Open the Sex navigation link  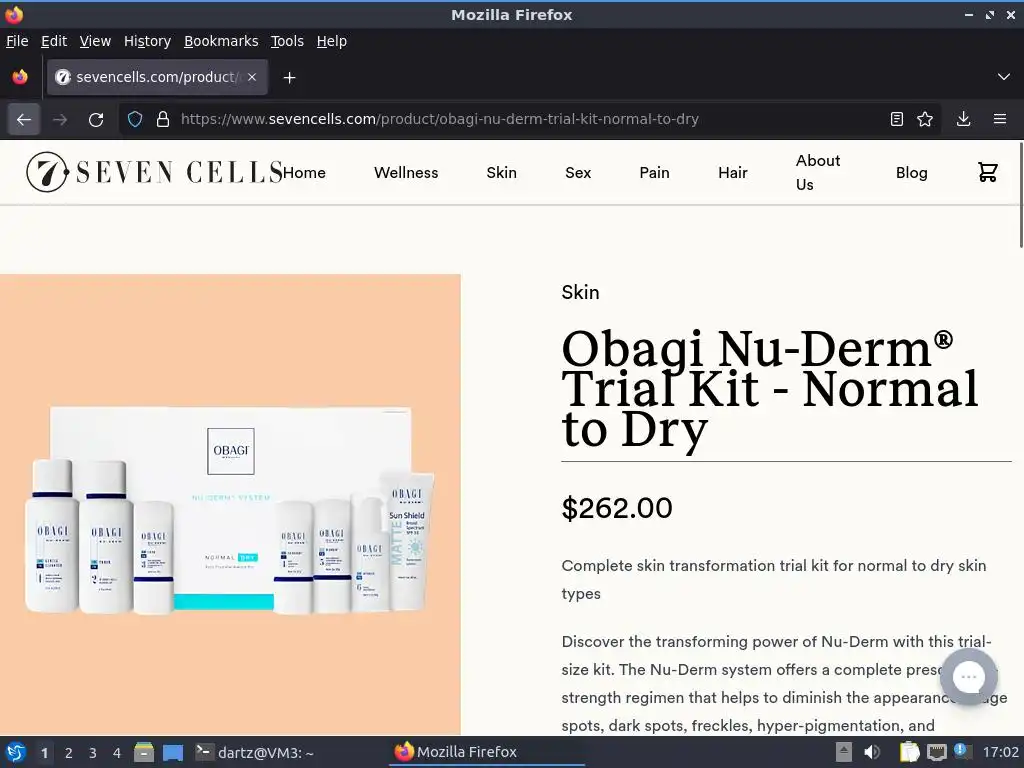coord(578,172)
